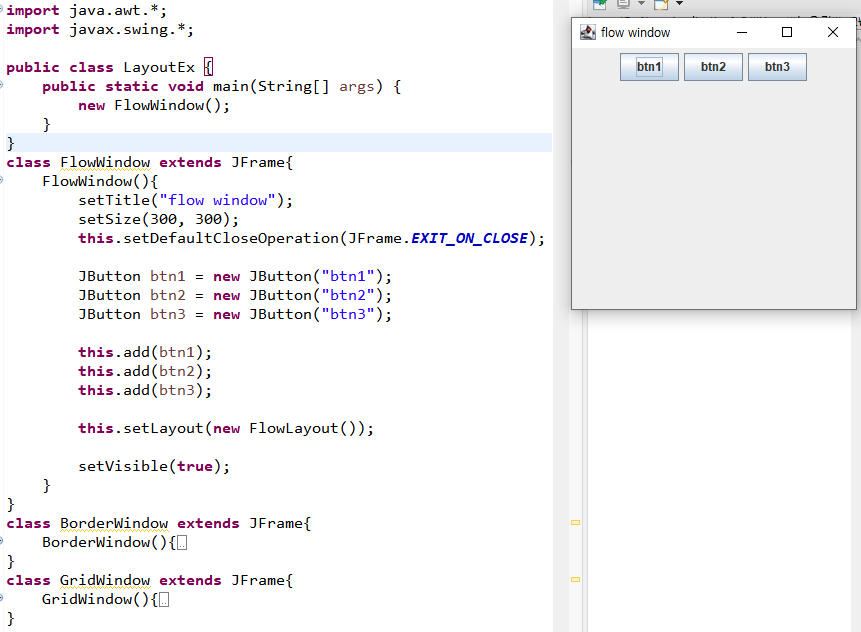This screenshot has width=861, height=632.
Task: Click btn2 in the flow window
Action: [713, 67]
